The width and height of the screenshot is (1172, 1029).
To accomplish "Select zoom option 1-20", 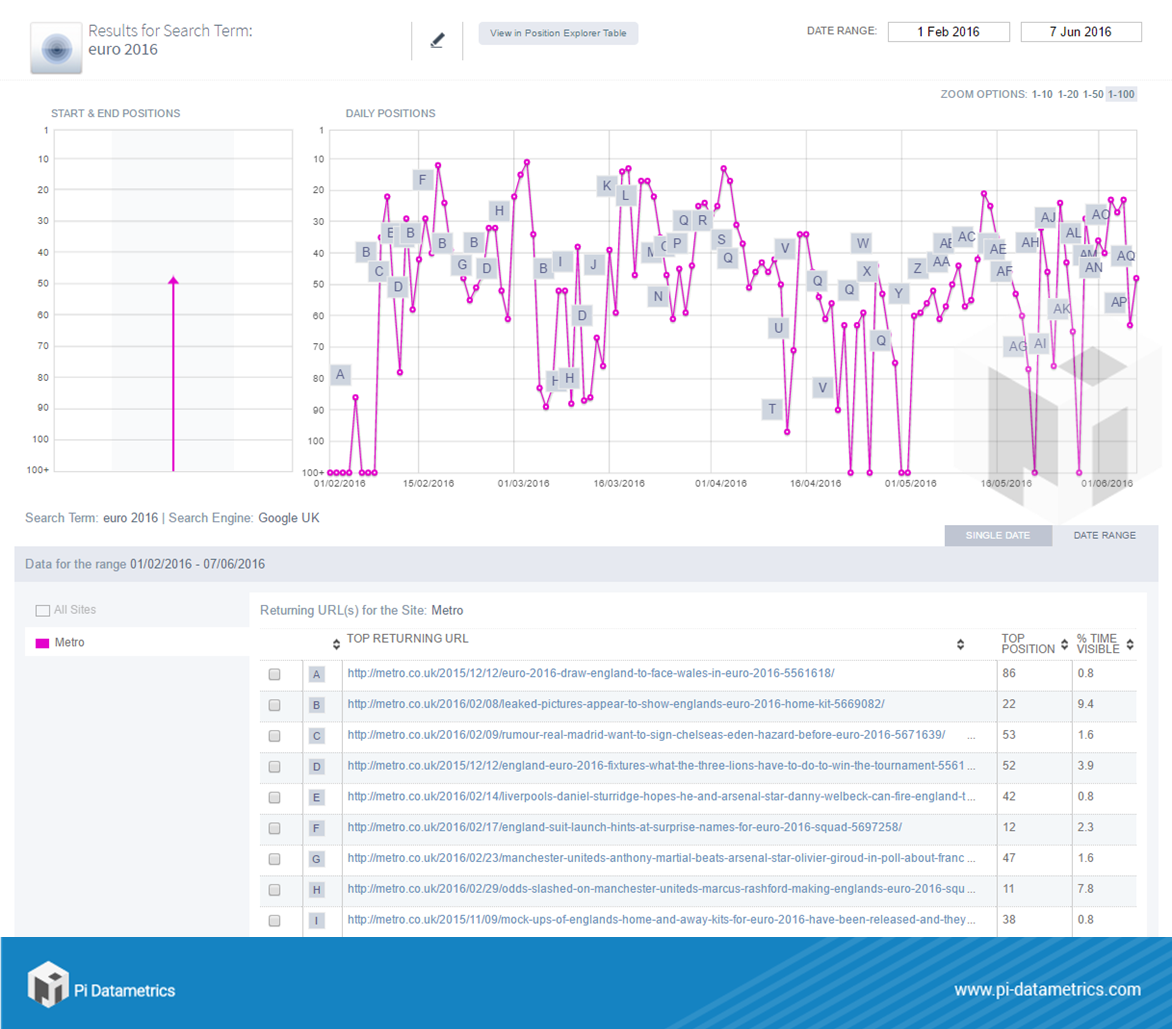I will point(1068,94).
